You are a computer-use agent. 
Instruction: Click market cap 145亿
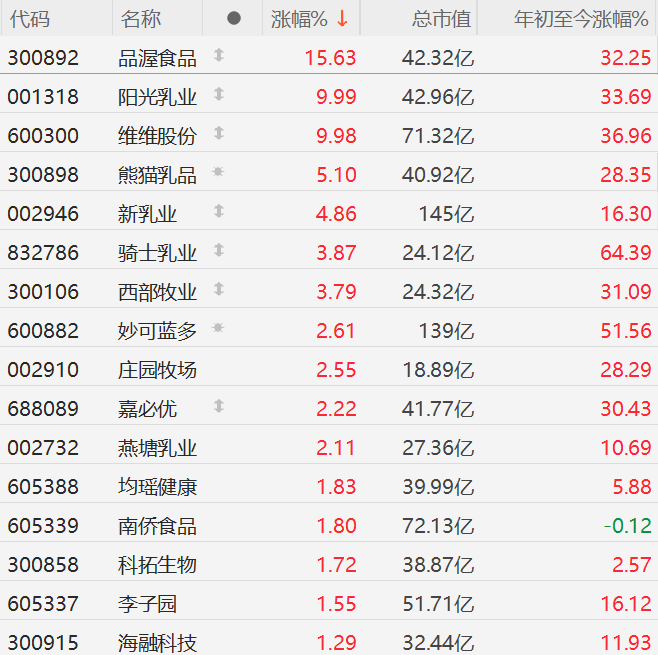(446, 214)
